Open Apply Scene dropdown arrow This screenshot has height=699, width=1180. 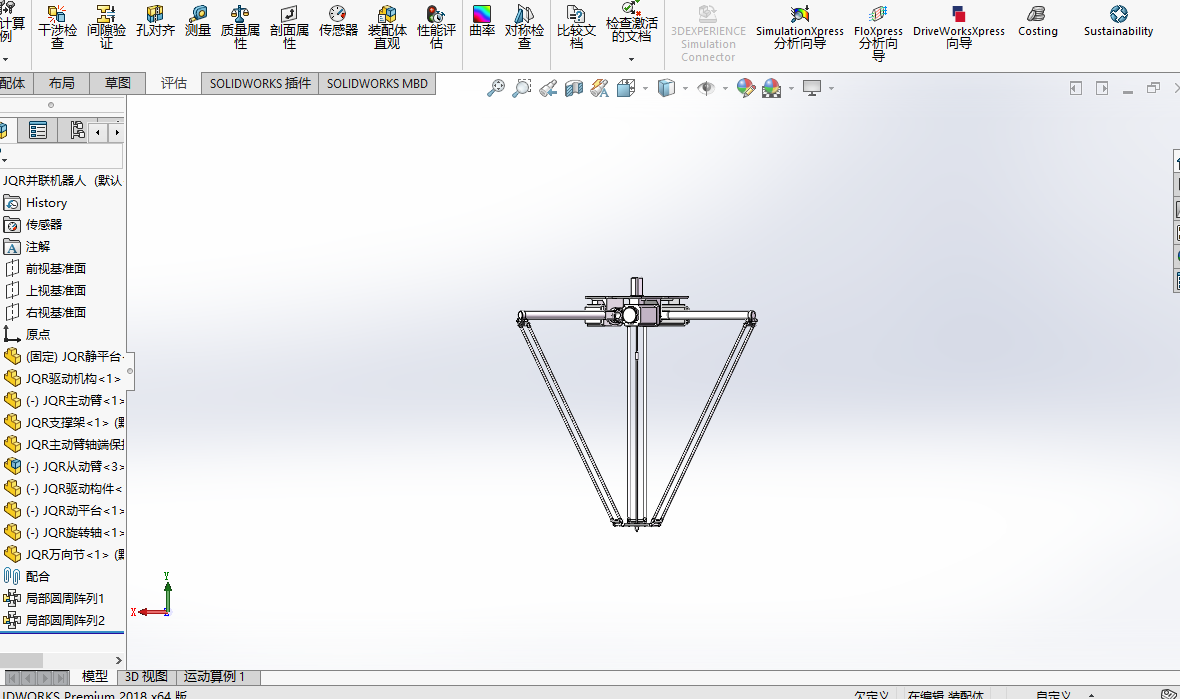coord(791,89)
